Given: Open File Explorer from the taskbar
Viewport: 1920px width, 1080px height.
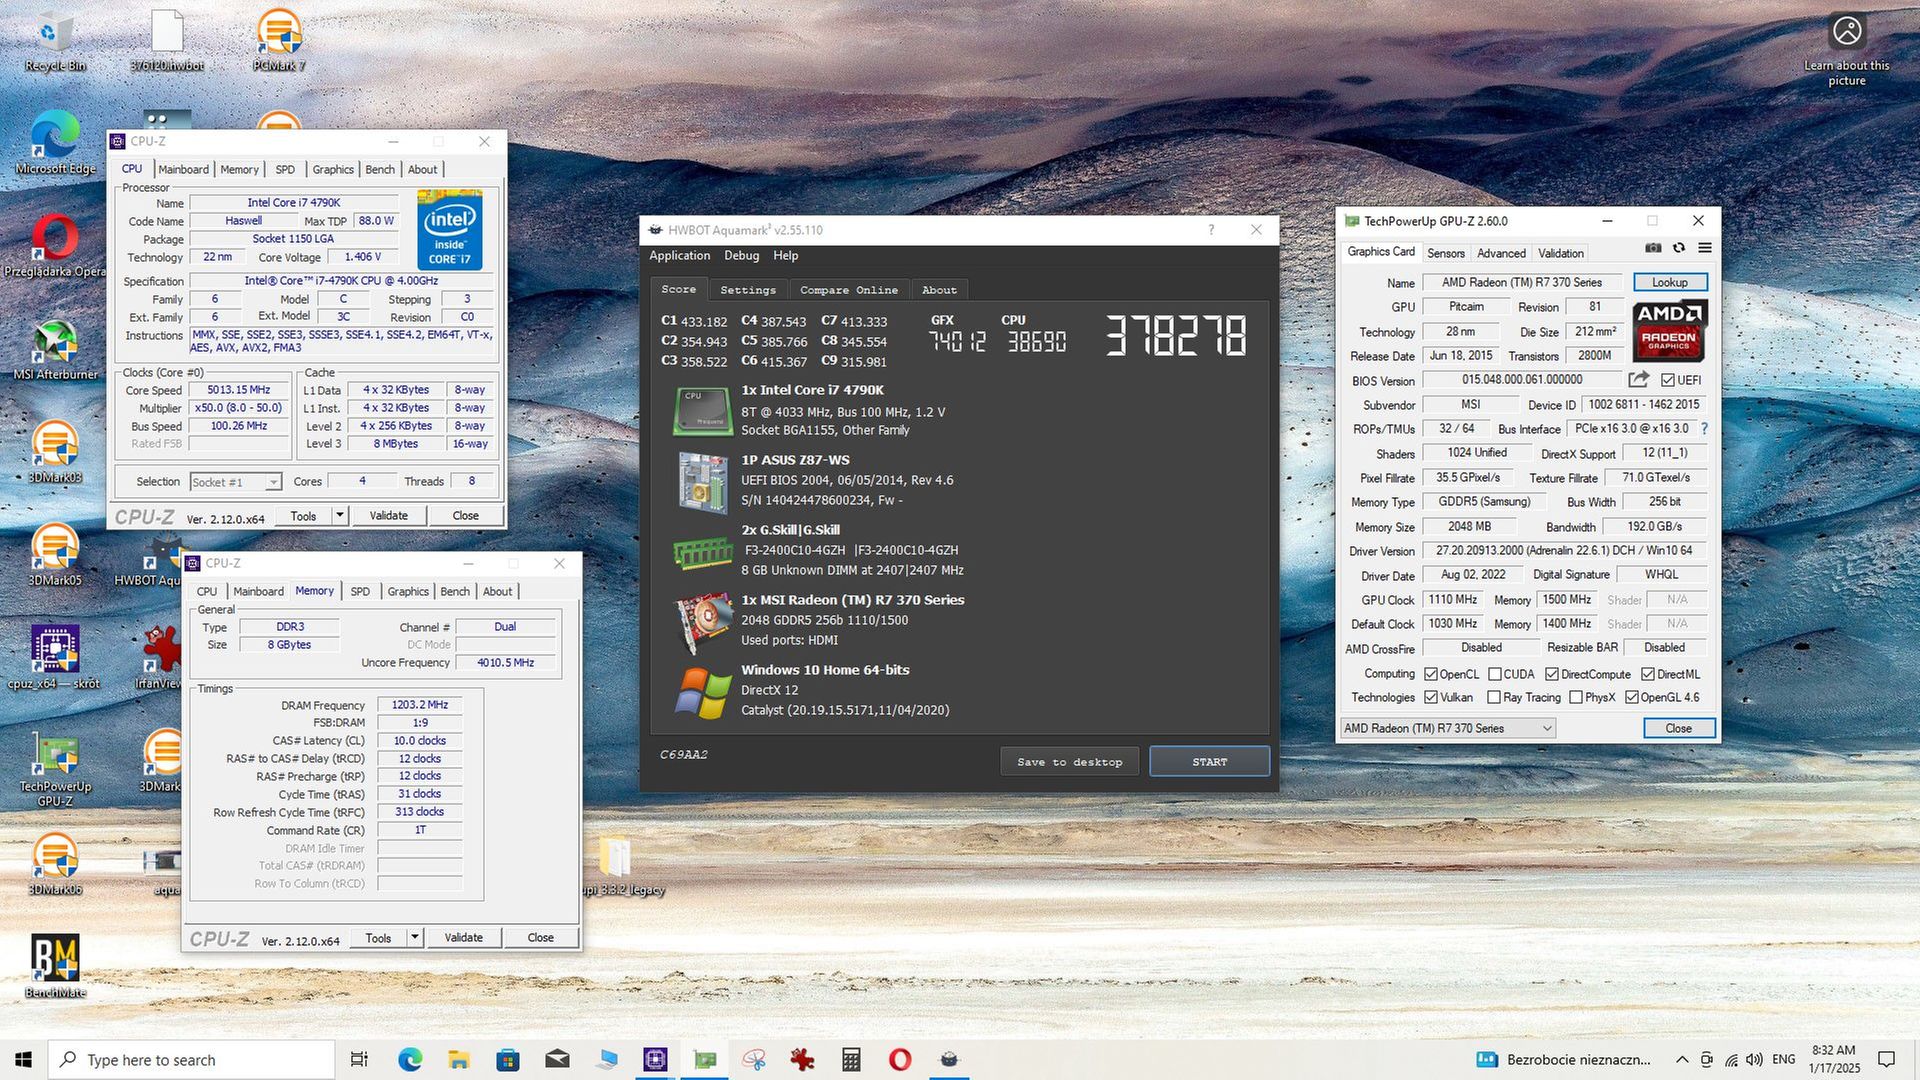Looking at the screenshot, I should (x=459, y=1060).
